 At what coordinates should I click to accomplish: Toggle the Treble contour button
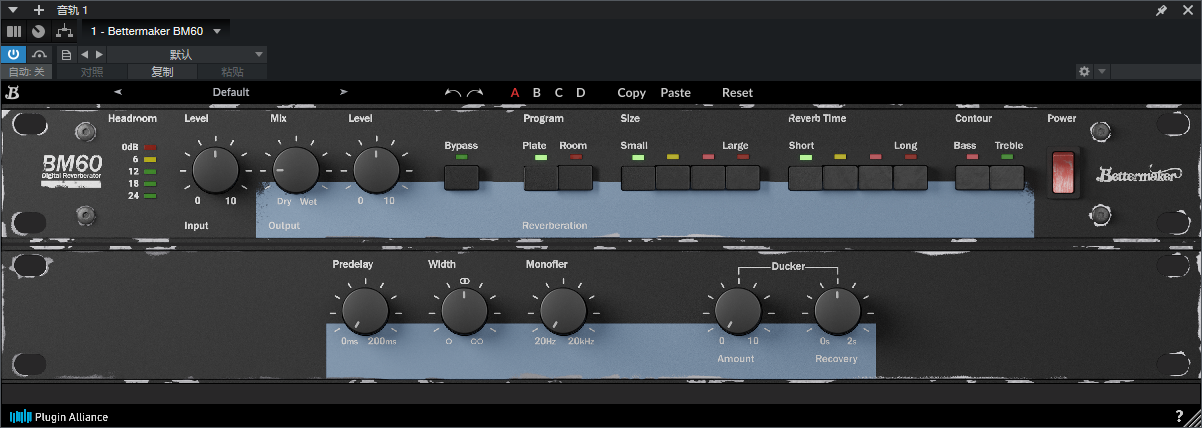coord(1007,178)
